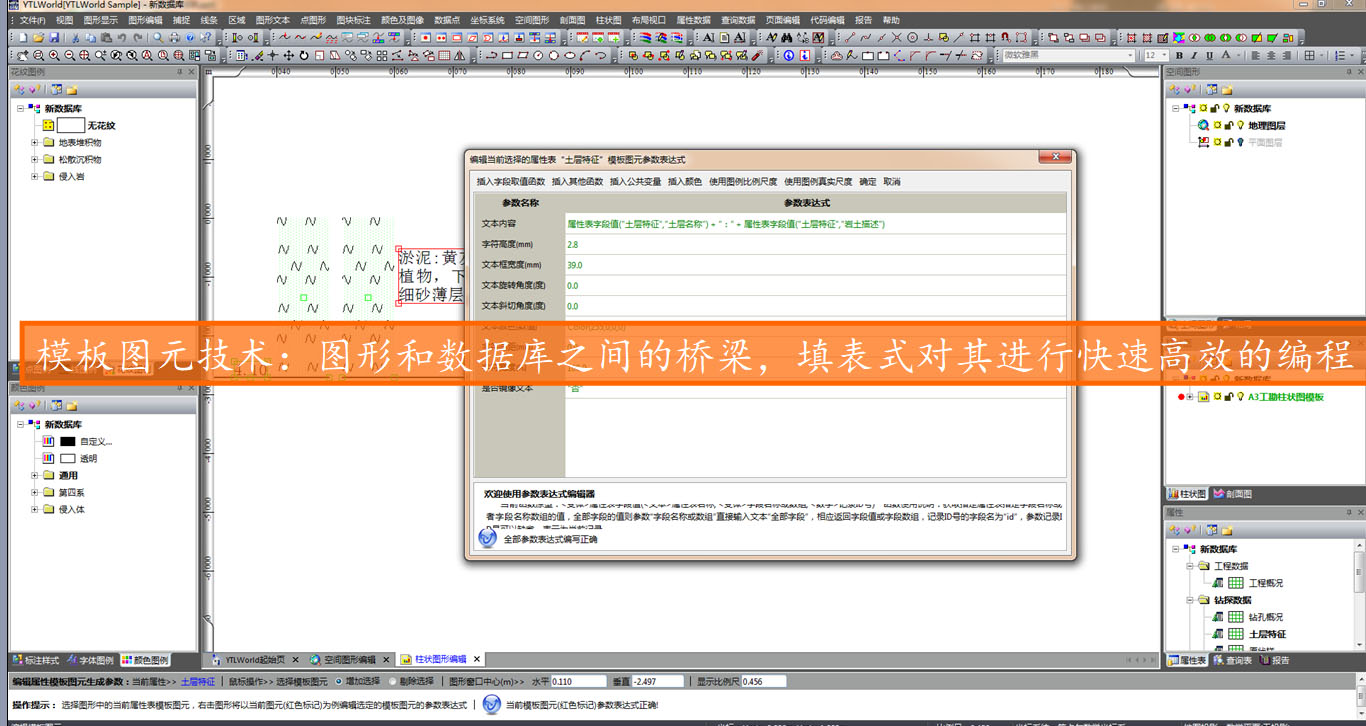1366x726 pixels.
Task: Click the print icon in toolbar
Action: (174, 37)
